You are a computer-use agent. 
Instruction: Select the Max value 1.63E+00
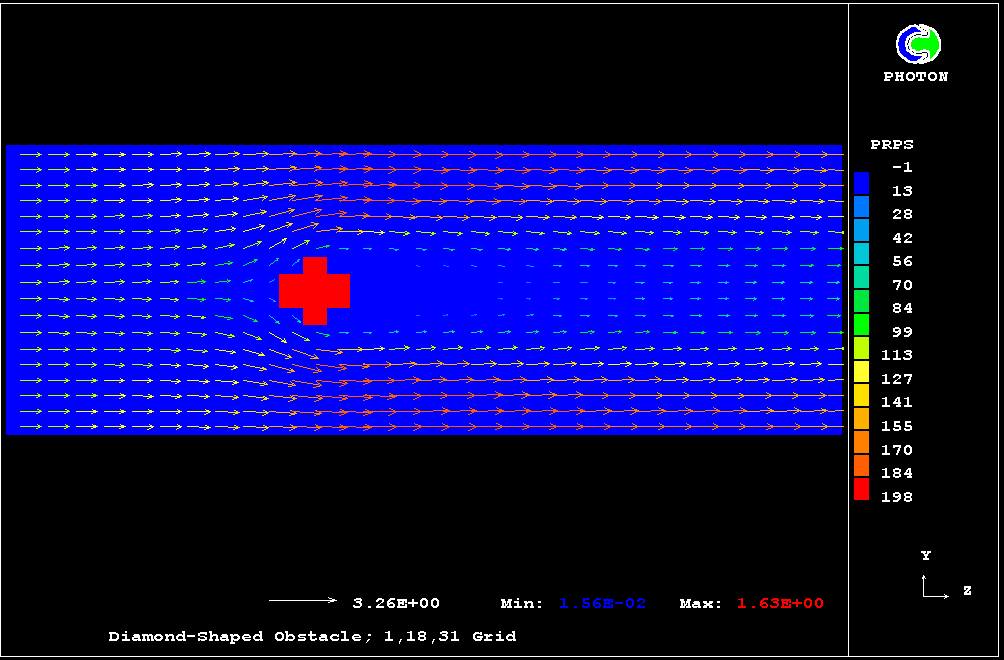pyautogui.click(x=780, y=603)
